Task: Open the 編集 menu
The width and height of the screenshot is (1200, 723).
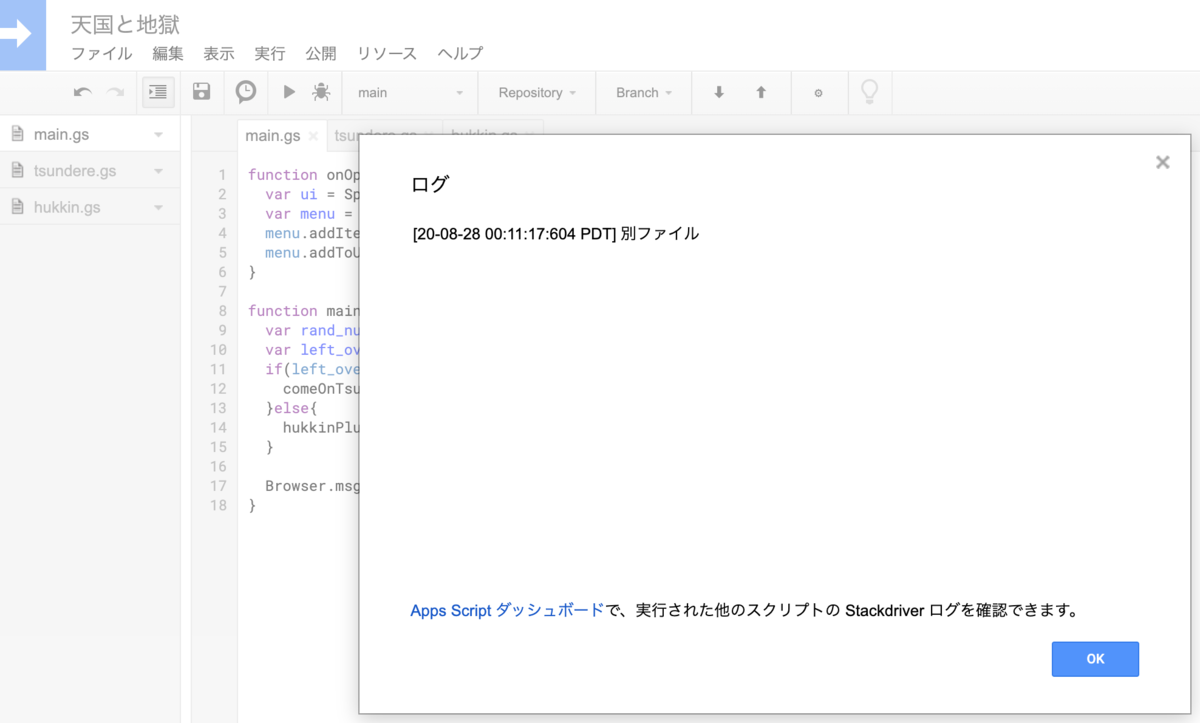Action: 168,54
